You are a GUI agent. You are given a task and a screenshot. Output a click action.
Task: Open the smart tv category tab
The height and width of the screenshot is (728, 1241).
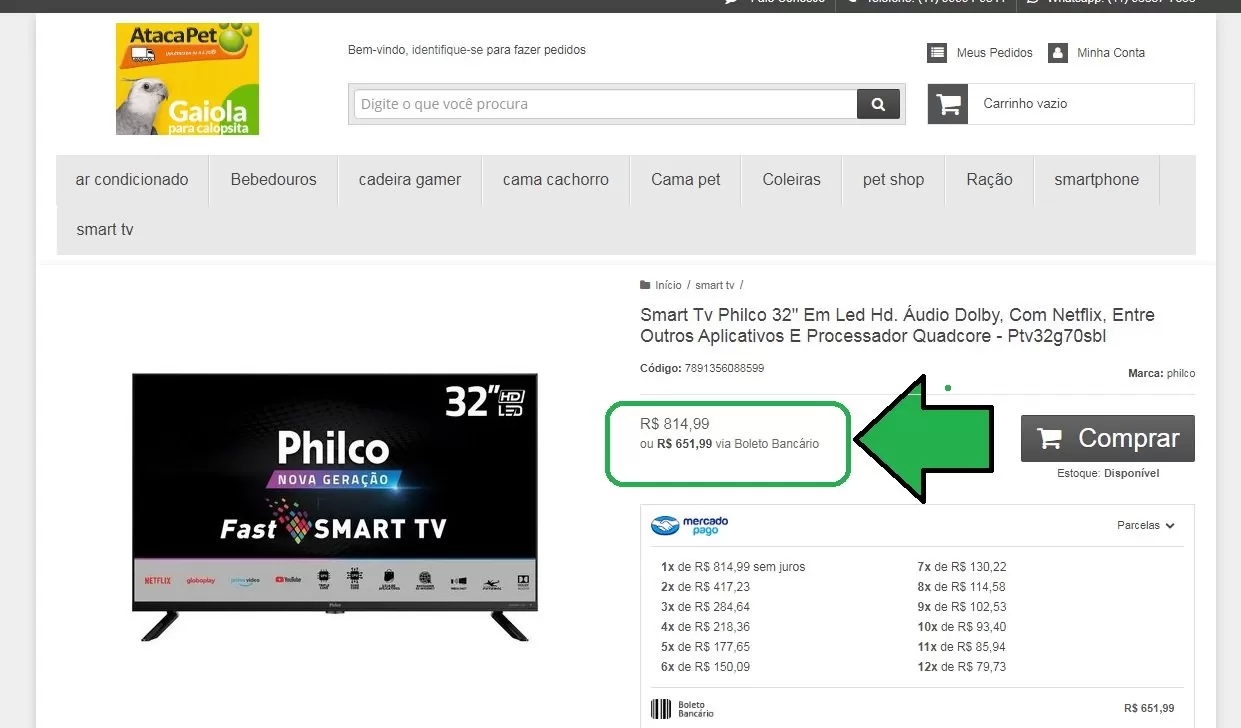[105, 230]
